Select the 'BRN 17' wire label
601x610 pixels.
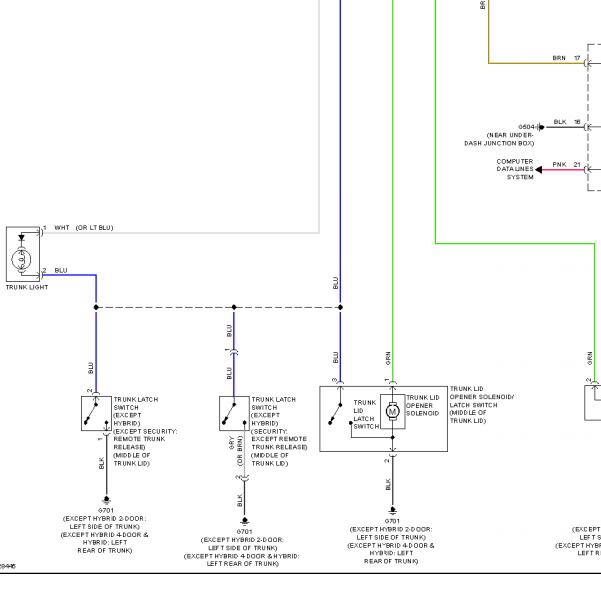(566, 58)
